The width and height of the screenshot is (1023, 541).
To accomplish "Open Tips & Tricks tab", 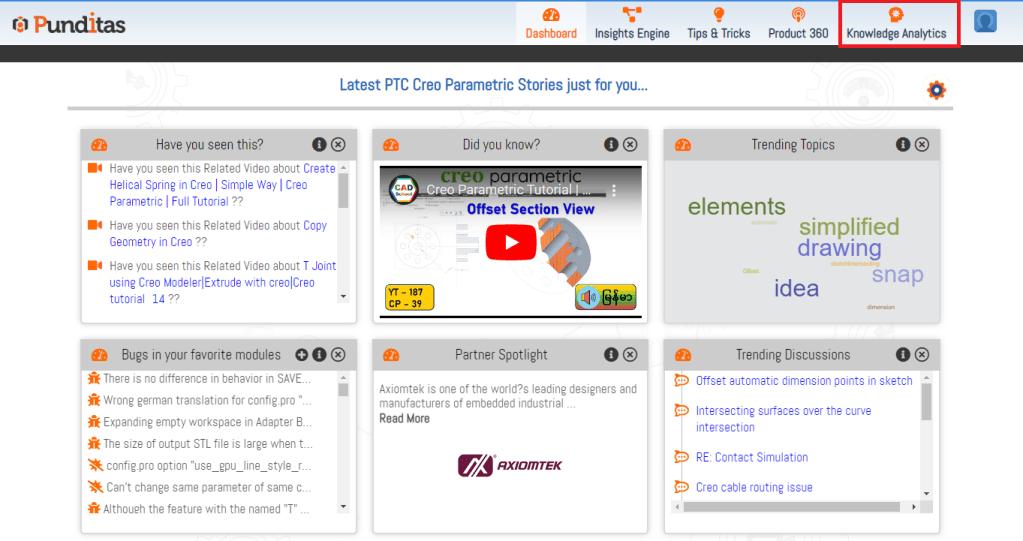I will point(718,23).
